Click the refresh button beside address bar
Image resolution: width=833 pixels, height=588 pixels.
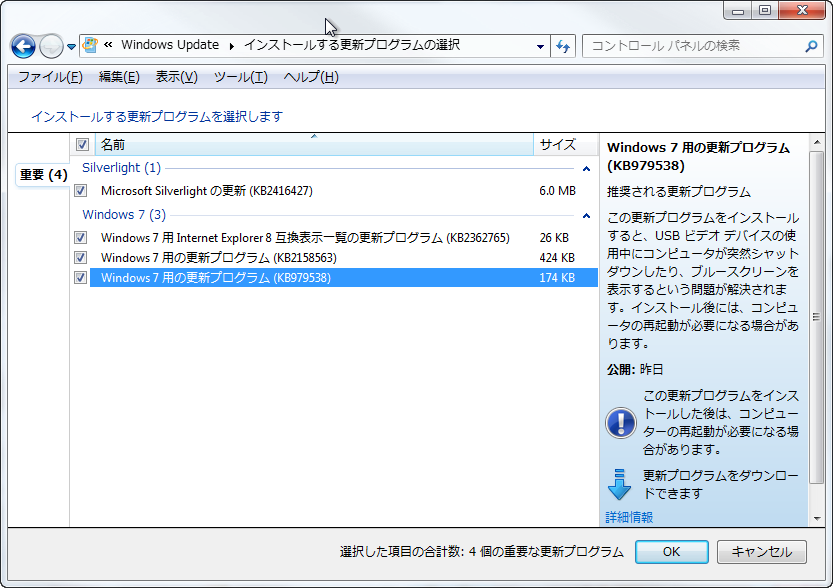563,46
